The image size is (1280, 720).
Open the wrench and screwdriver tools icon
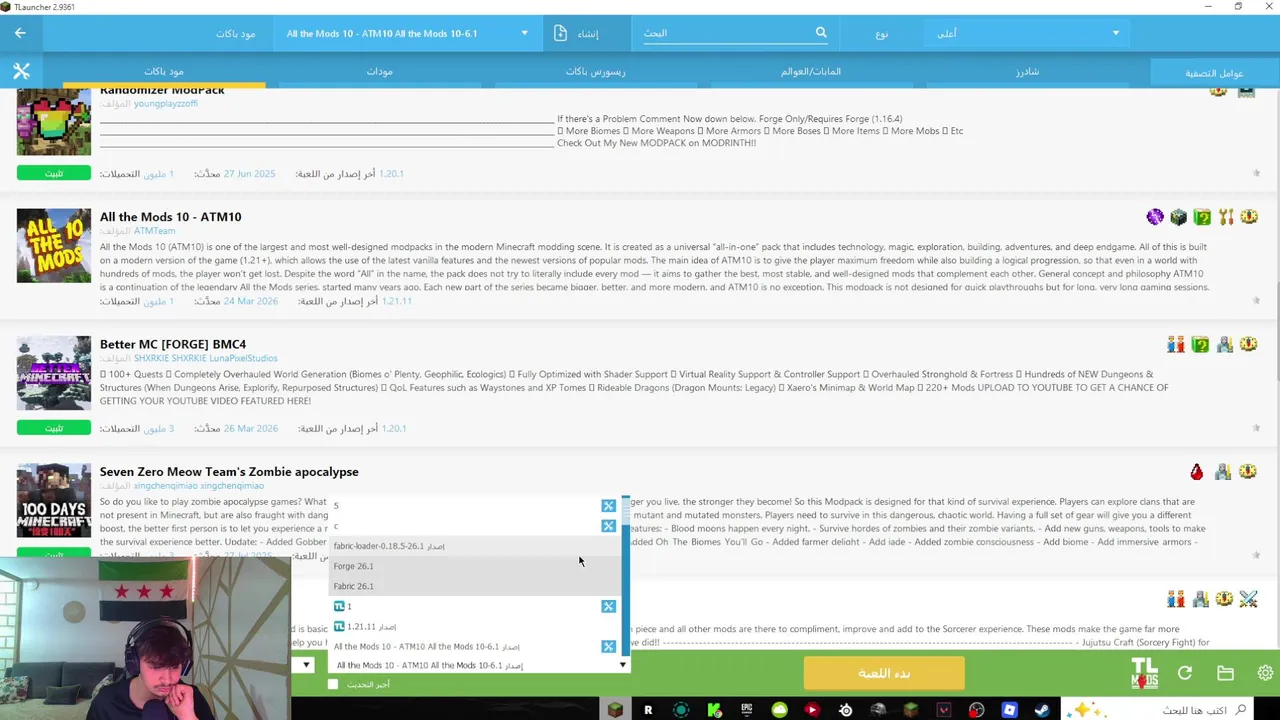(21, 71)
